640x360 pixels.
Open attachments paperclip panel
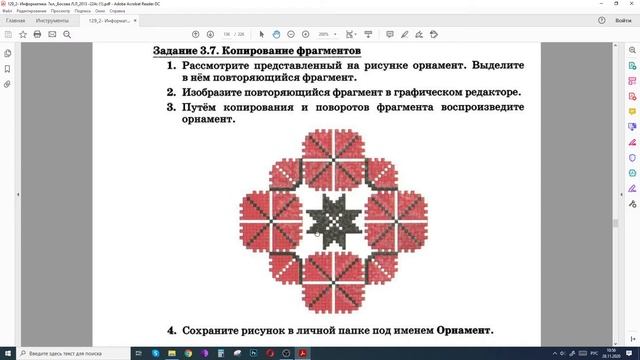pyautogui.click(x=7, y=84)
